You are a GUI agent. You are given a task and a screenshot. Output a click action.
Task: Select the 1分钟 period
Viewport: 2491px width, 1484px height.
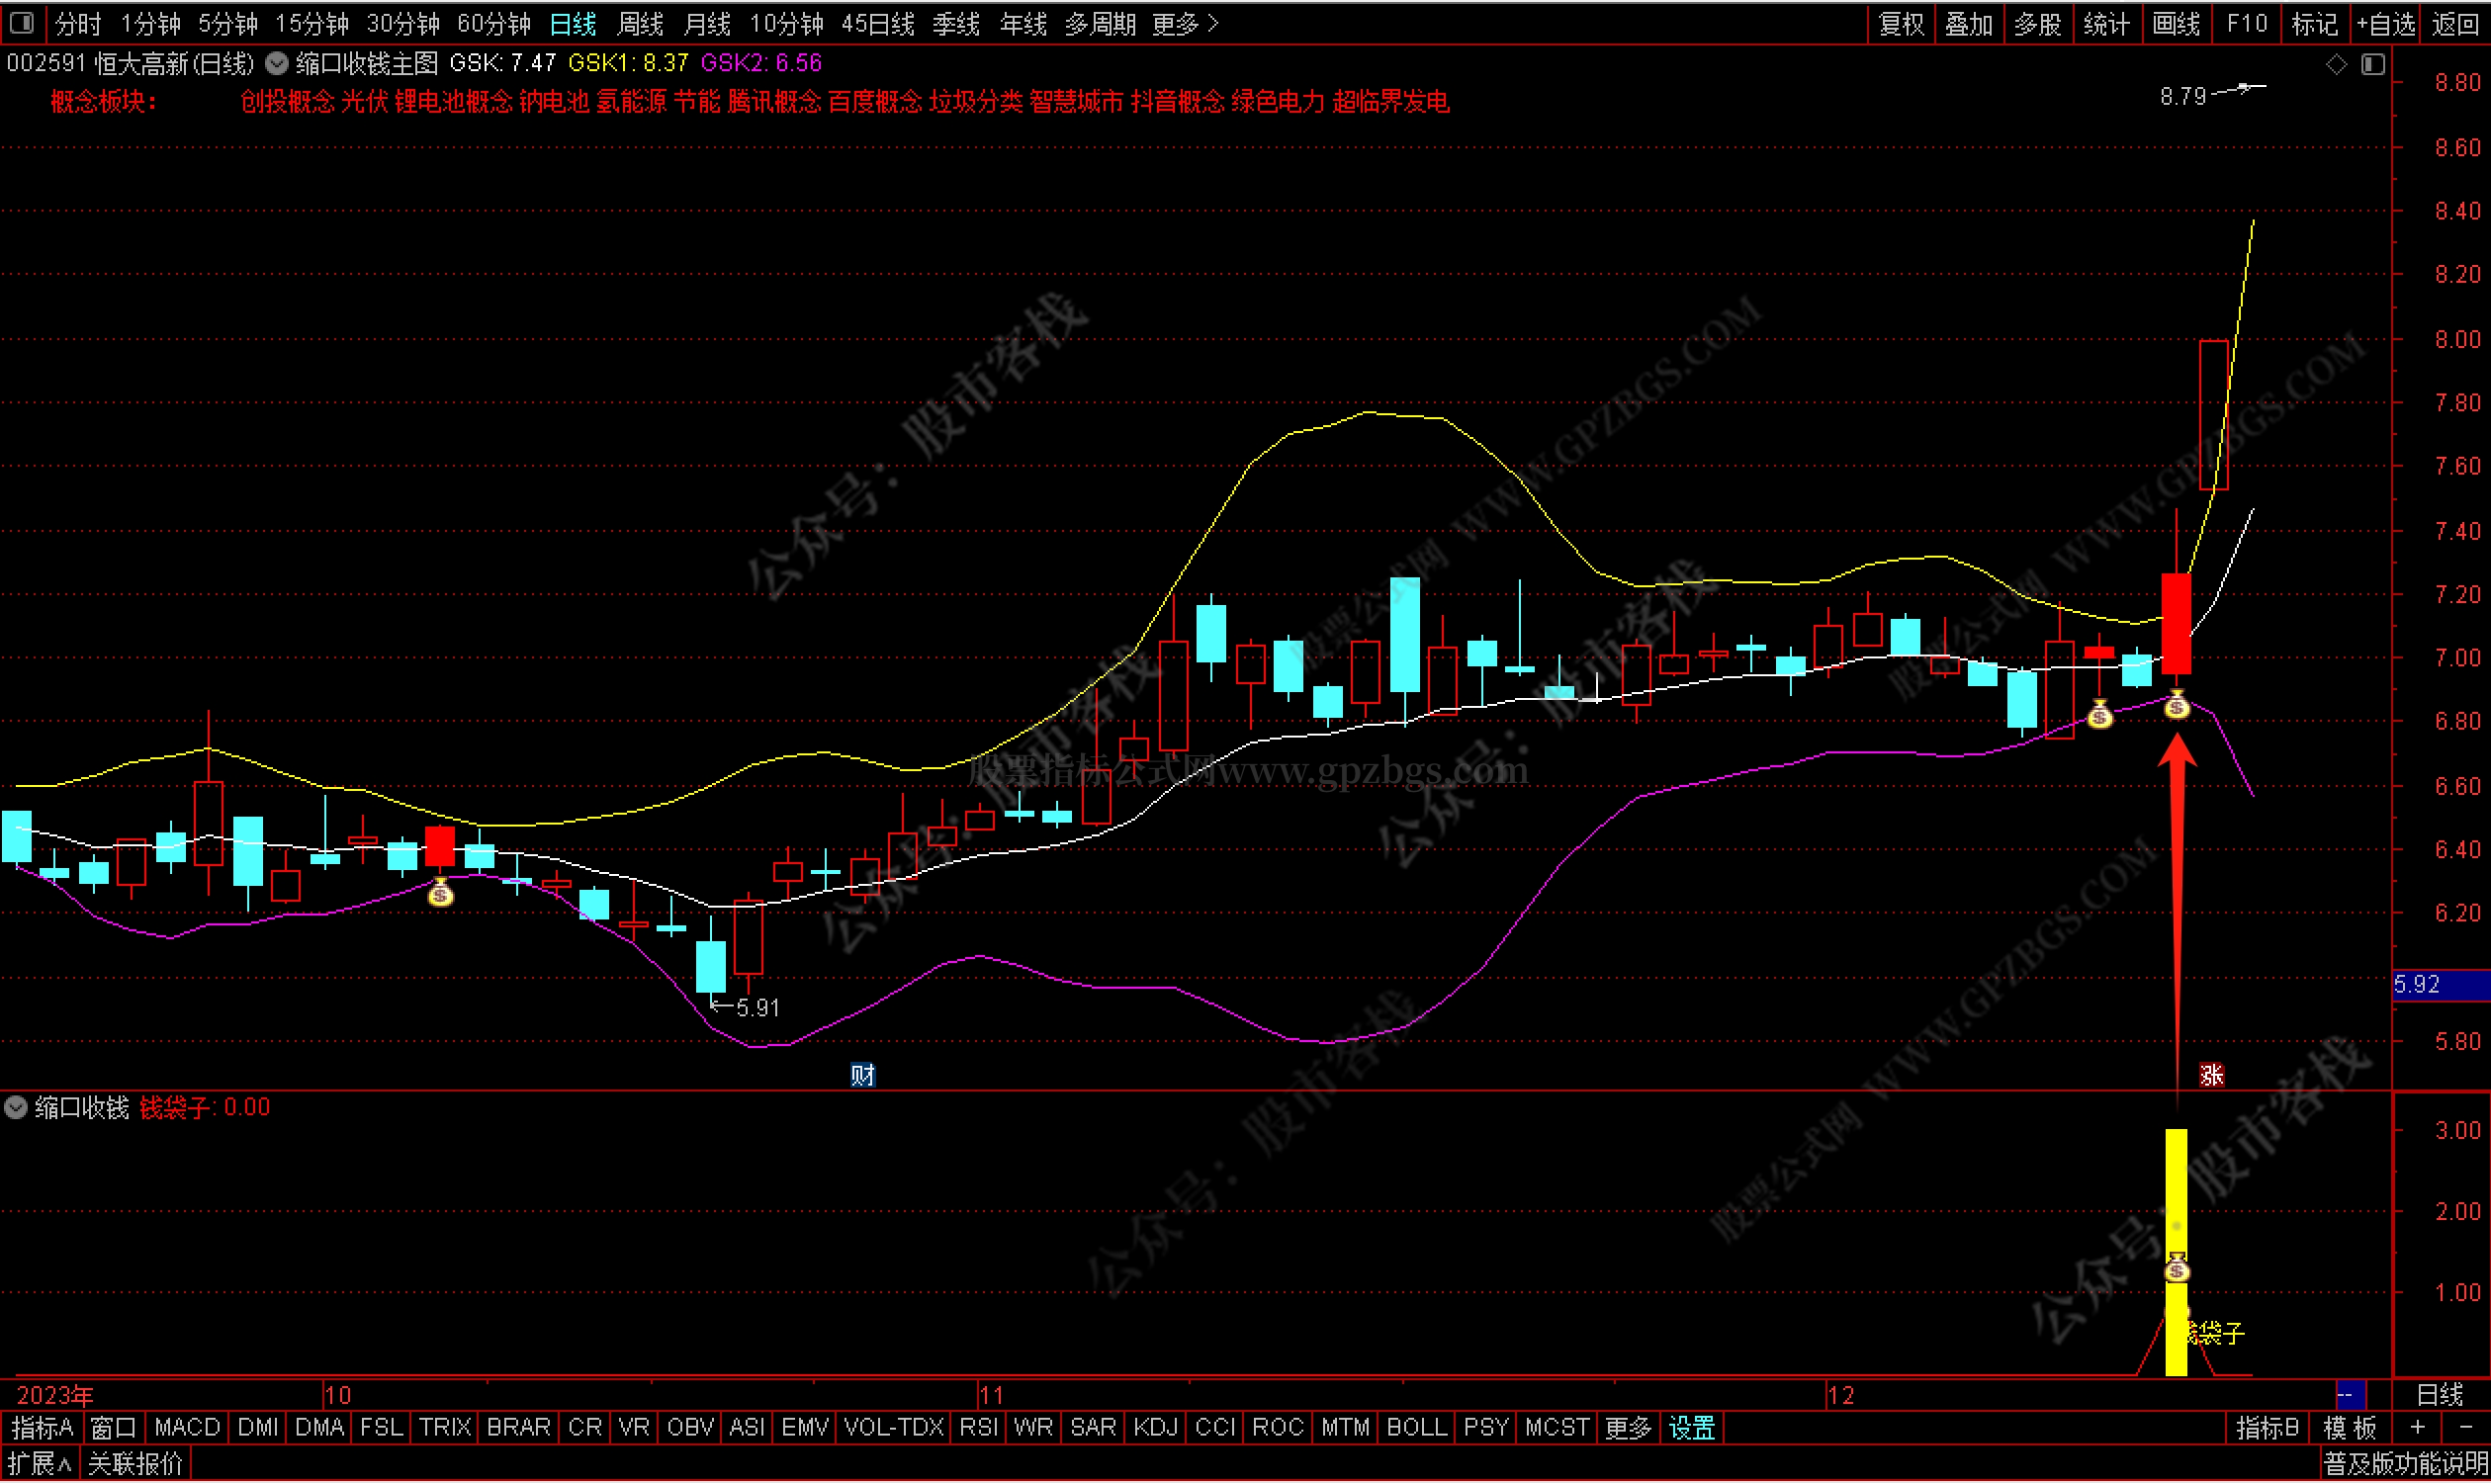(x=150, y=23)
